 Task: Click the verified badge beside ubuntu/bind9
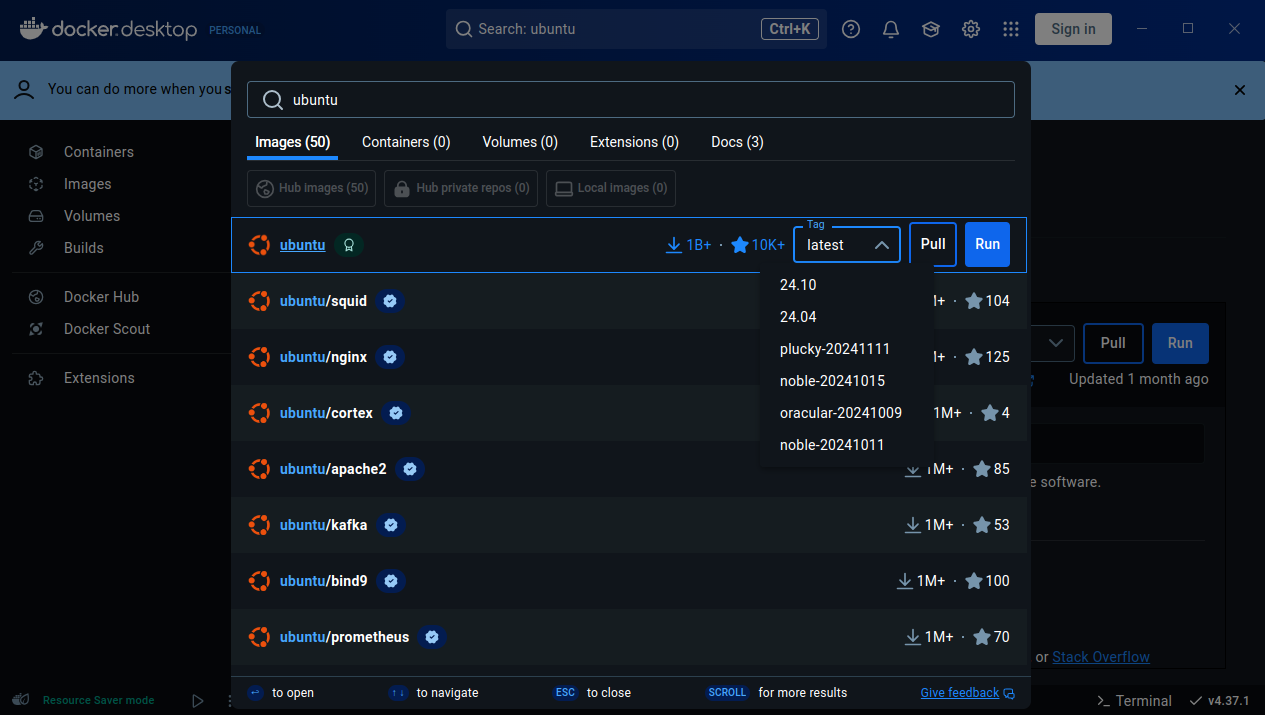[391, 581]
